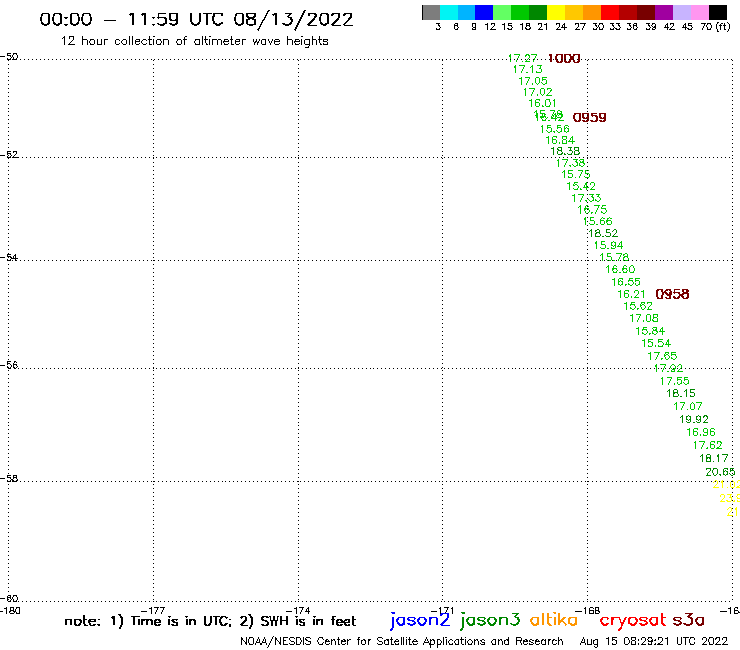Click the 16.75 wave height value
Screen dimensions: 740x650
[x=592, y=210]
